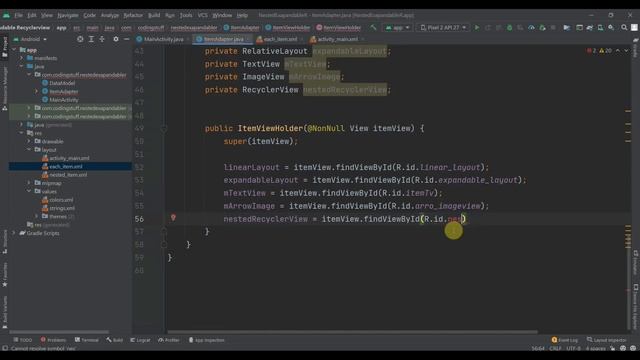The width and height of the screenshot is (640, 360).
Task: Click the fold toggle at line 49
Action: coord(164,129)
